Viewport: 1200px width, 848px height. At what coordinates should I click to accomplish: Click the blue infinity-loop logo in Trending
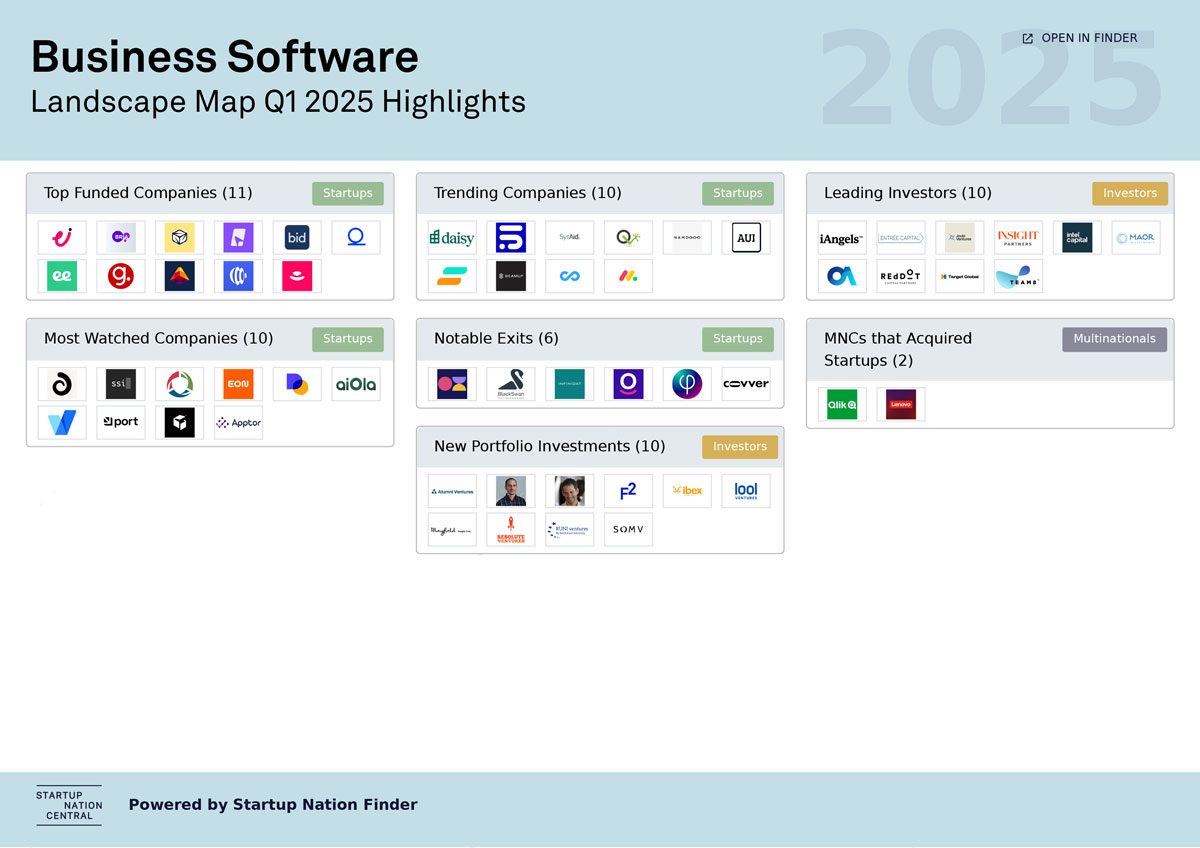(570, 276)
